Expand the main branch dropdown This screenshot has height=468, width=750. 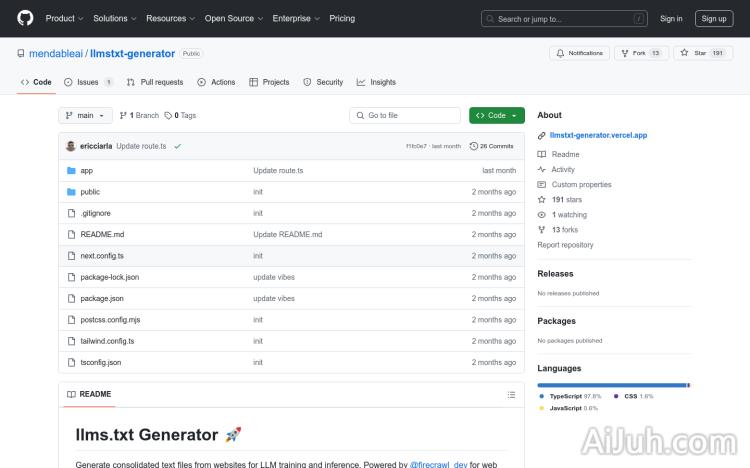pyautogui.click(x=85, y=116)
